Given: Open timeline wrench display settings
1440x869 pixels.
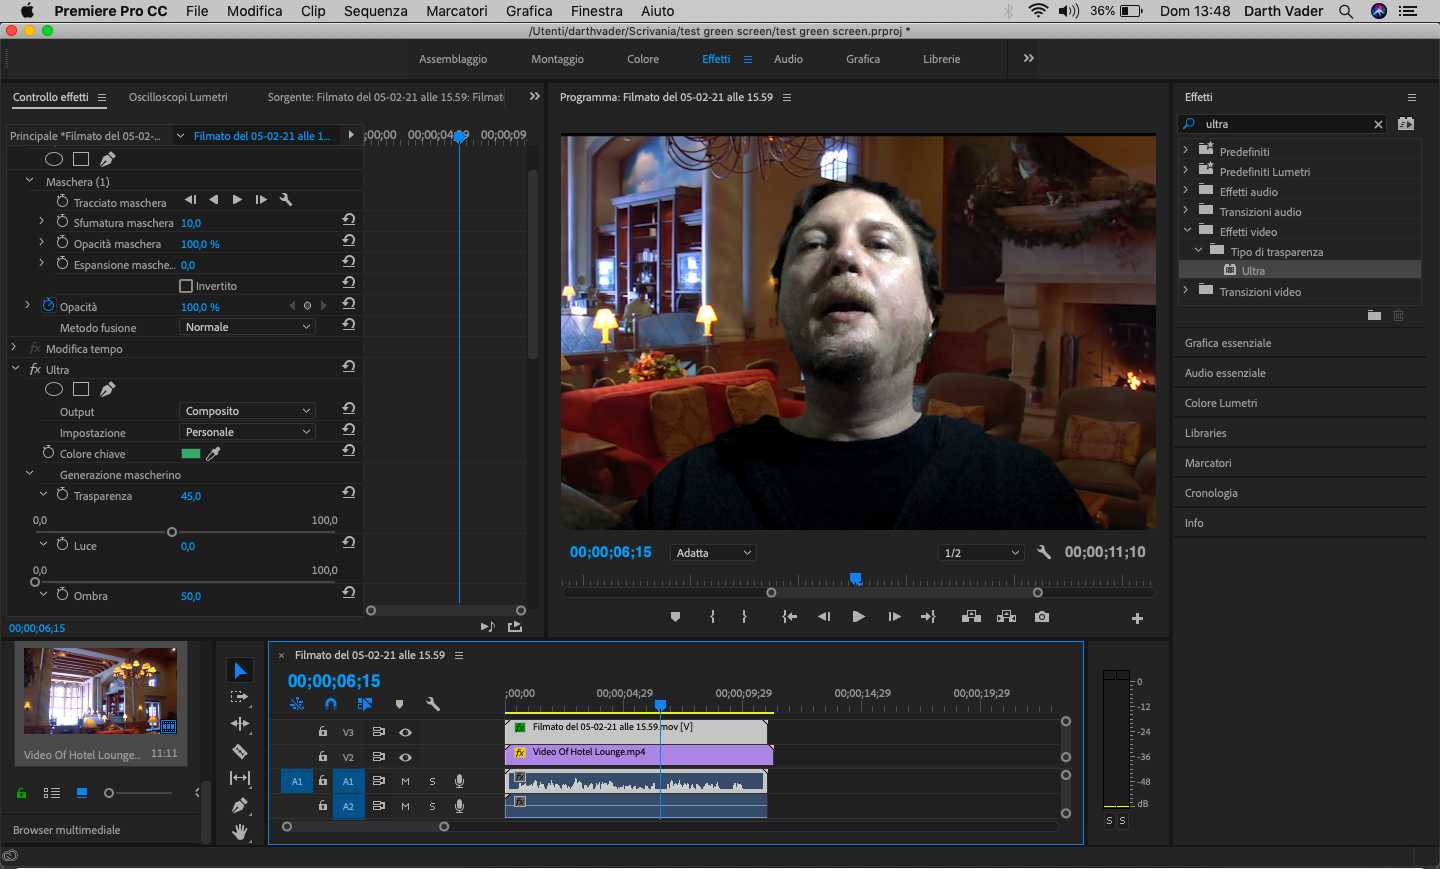Looking at the screenshot, I should (433, 704).
